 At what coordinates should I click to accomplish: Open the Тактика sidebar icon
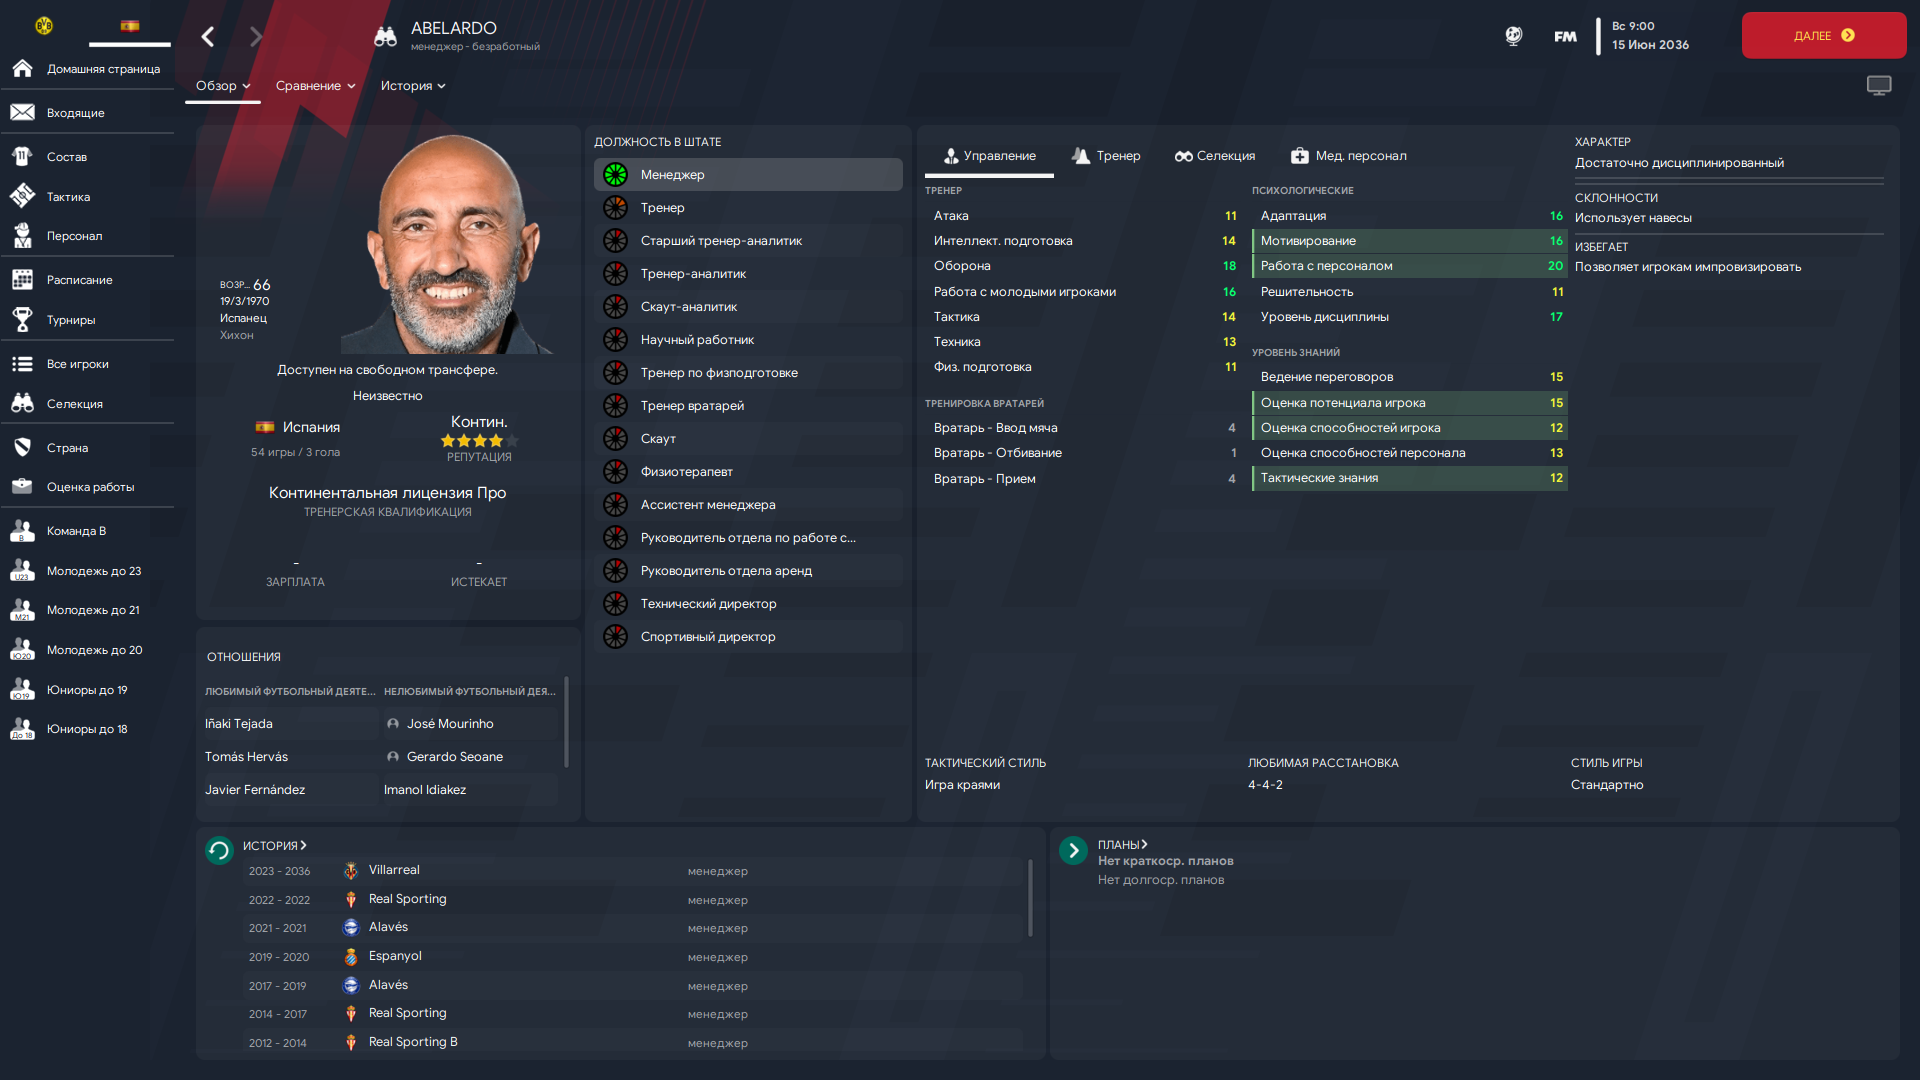pyautogui.click(x=22, y=196)
